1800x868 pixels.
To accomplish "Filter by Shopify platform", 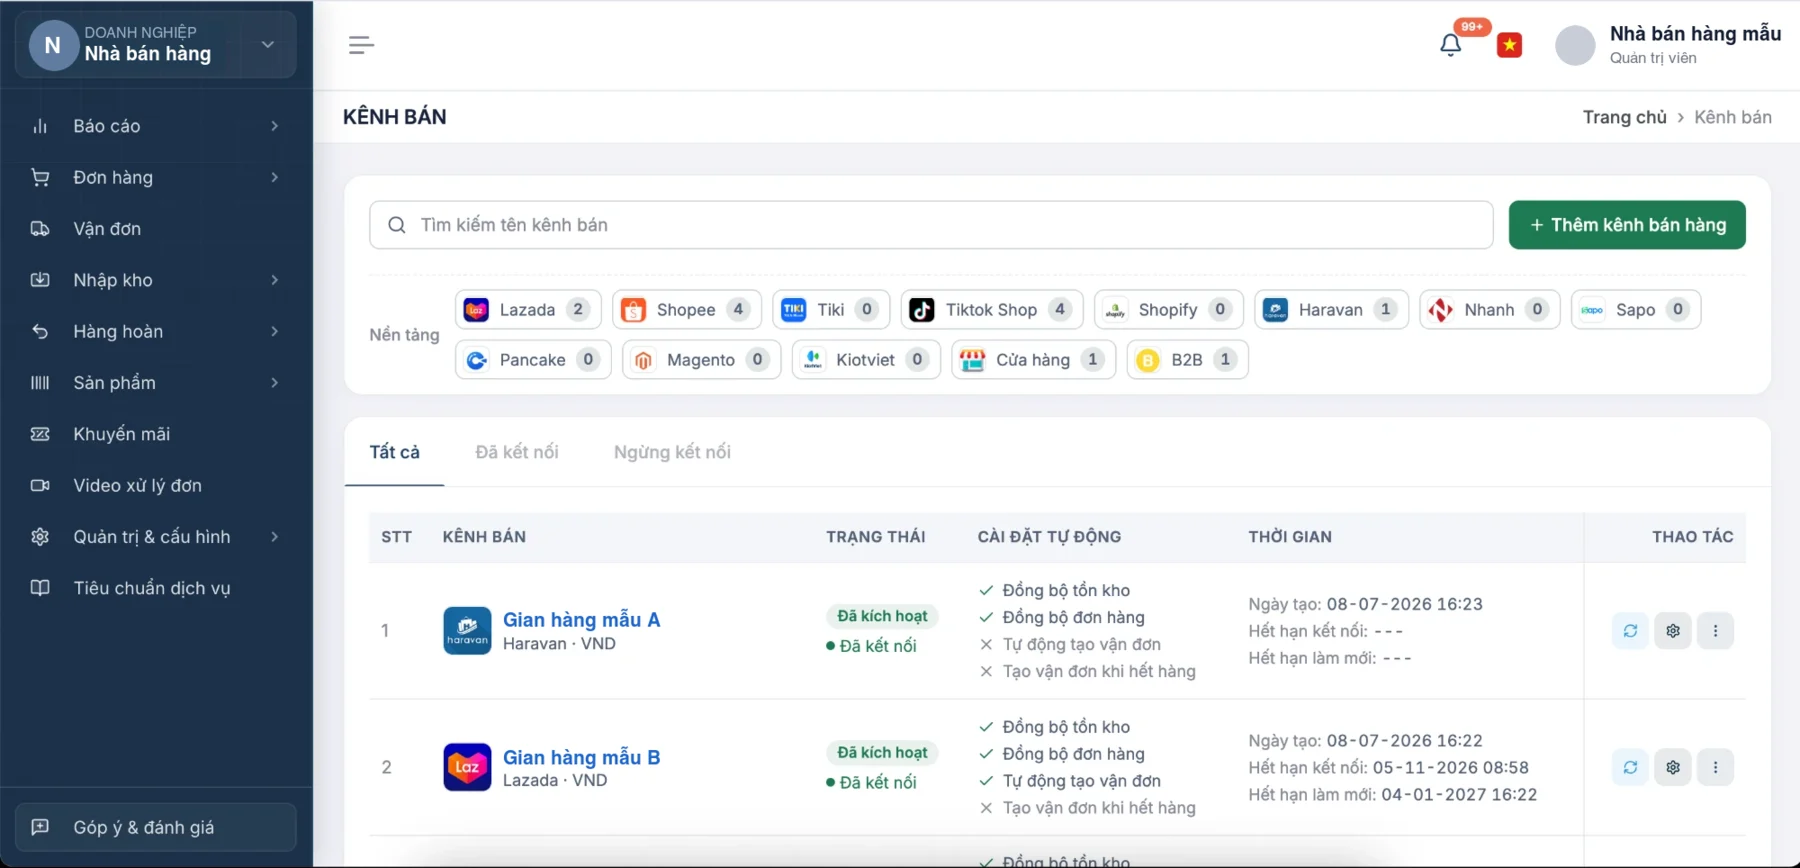I will (1169, 310).
